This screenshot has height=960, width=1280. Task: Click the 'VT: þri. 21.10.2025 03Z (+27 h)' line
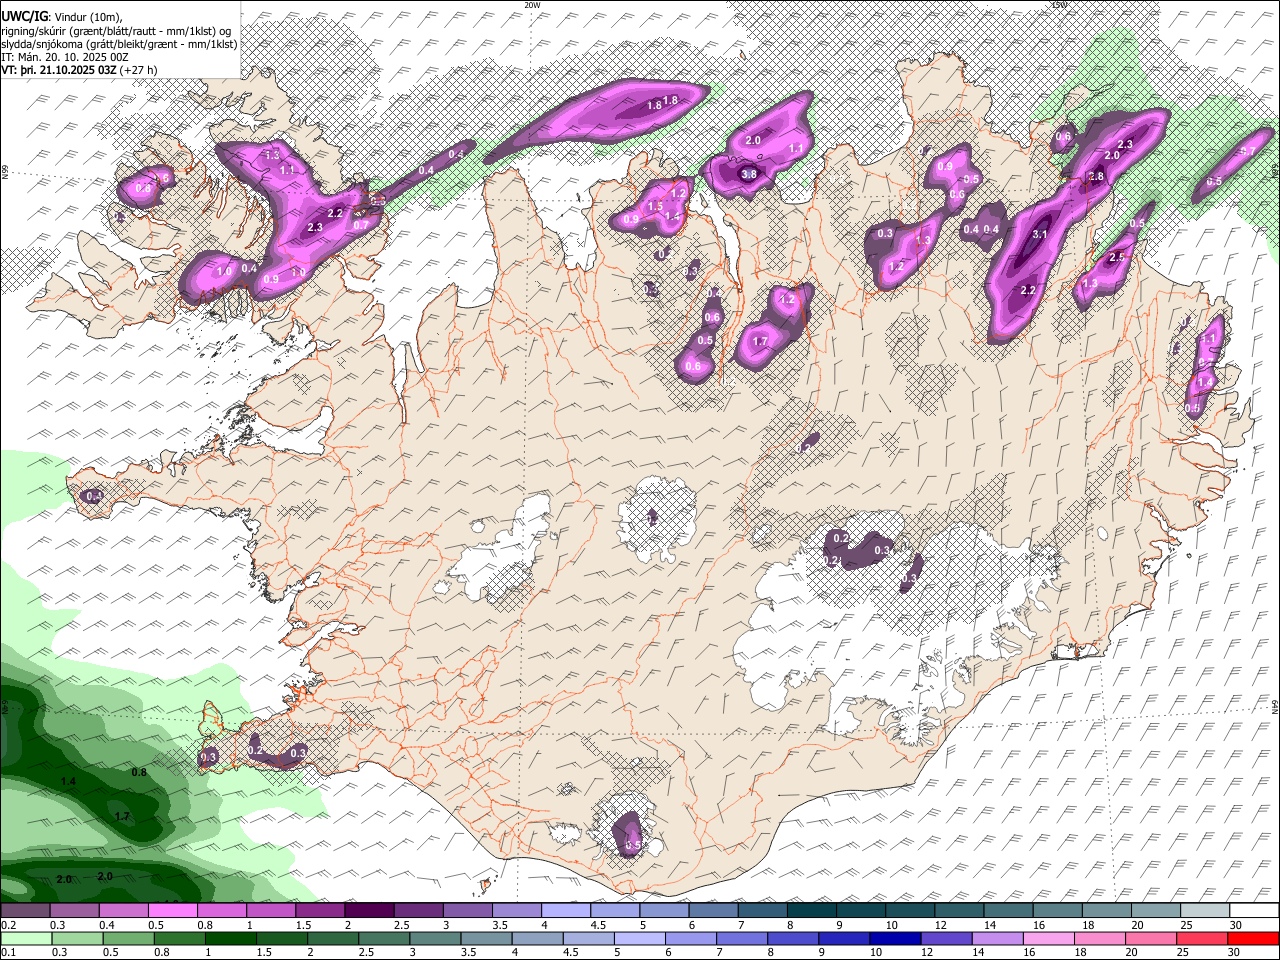(x=79, y=70)
